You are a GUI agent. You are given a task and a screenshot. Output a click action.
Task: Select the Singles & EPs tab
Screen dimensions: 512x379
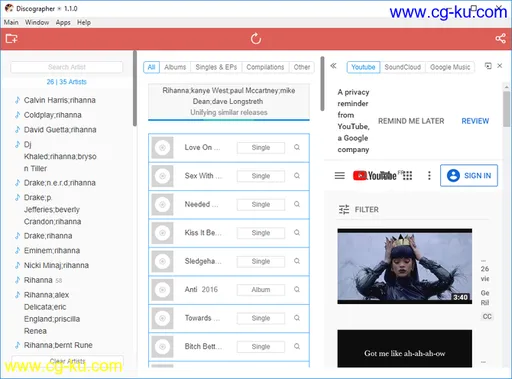[216, 67]
